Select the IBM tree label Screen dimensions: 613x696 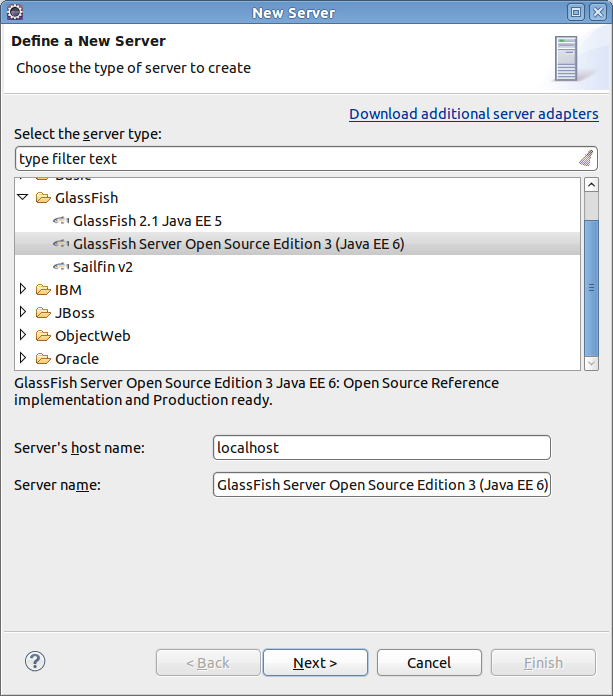click(68, 290)
